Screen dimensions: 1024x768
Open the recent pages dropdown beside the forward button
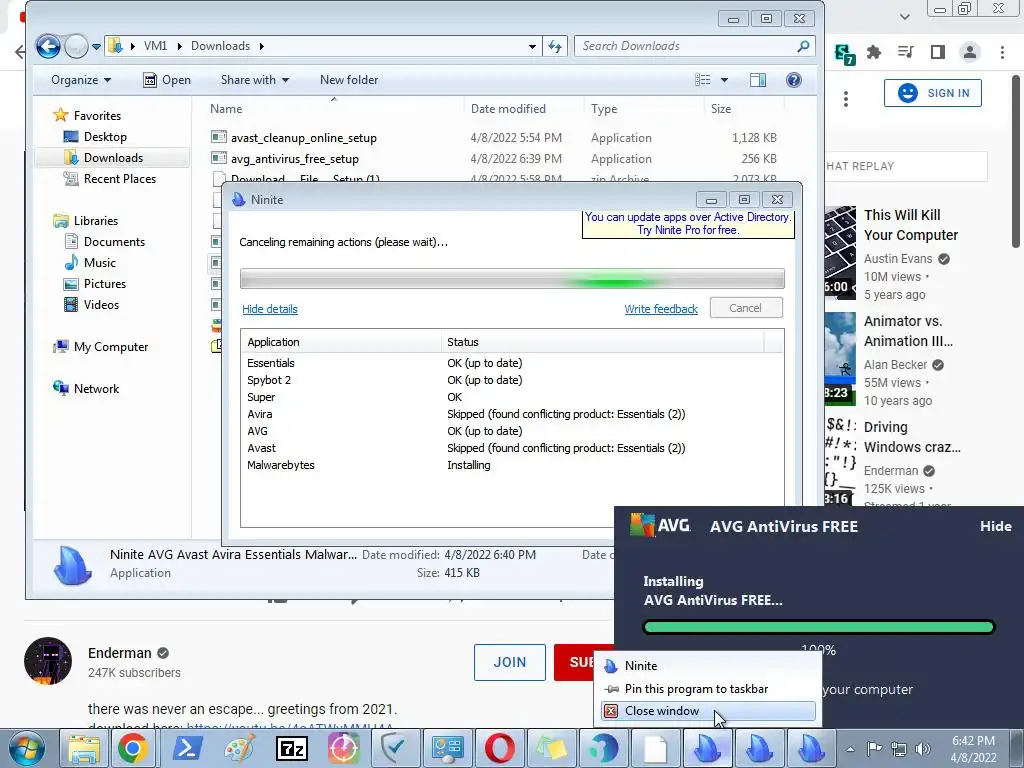tap(96, 46)
